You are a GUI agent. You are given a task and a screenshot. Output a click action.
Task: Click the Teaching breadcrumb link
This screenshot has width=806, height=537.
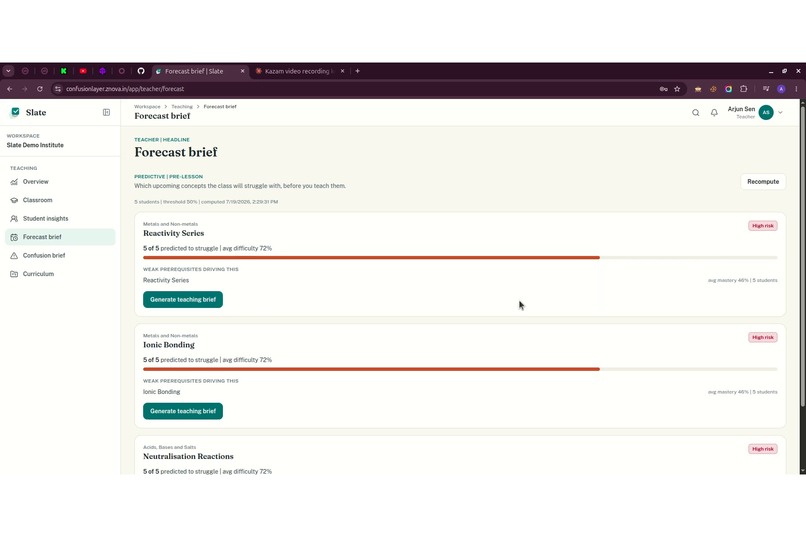182,107
